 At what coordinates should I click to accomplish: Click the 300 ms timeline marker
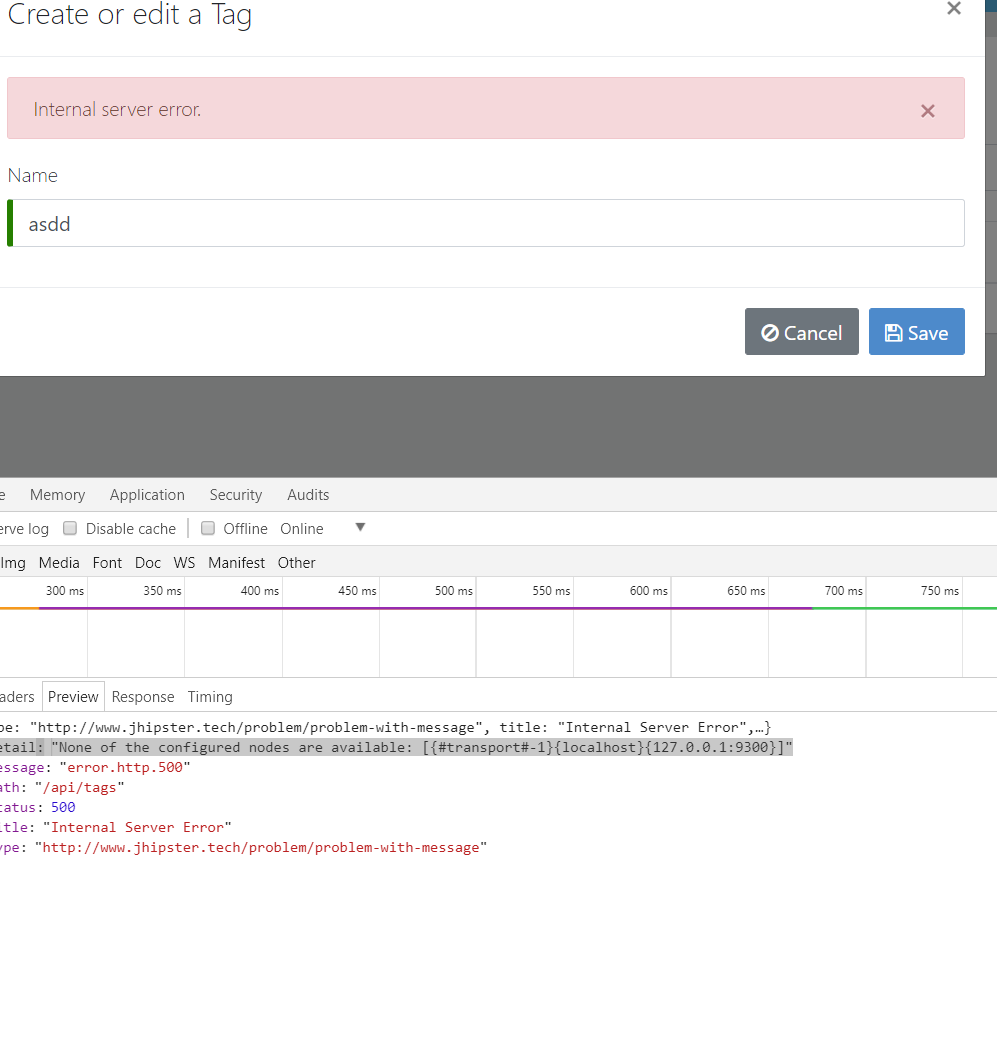click(65, 590)
